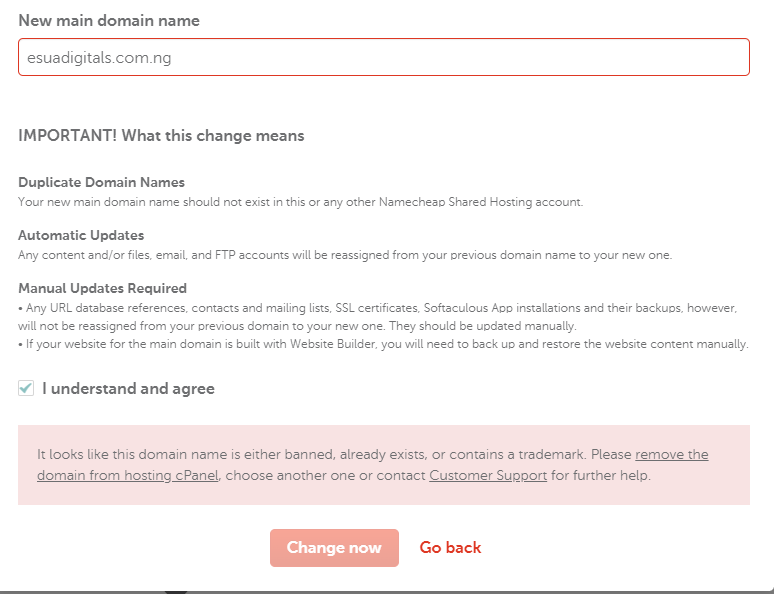Click the Softaculous App installations bullet text
The image size is (774, 594).
(x=378, y=317)
